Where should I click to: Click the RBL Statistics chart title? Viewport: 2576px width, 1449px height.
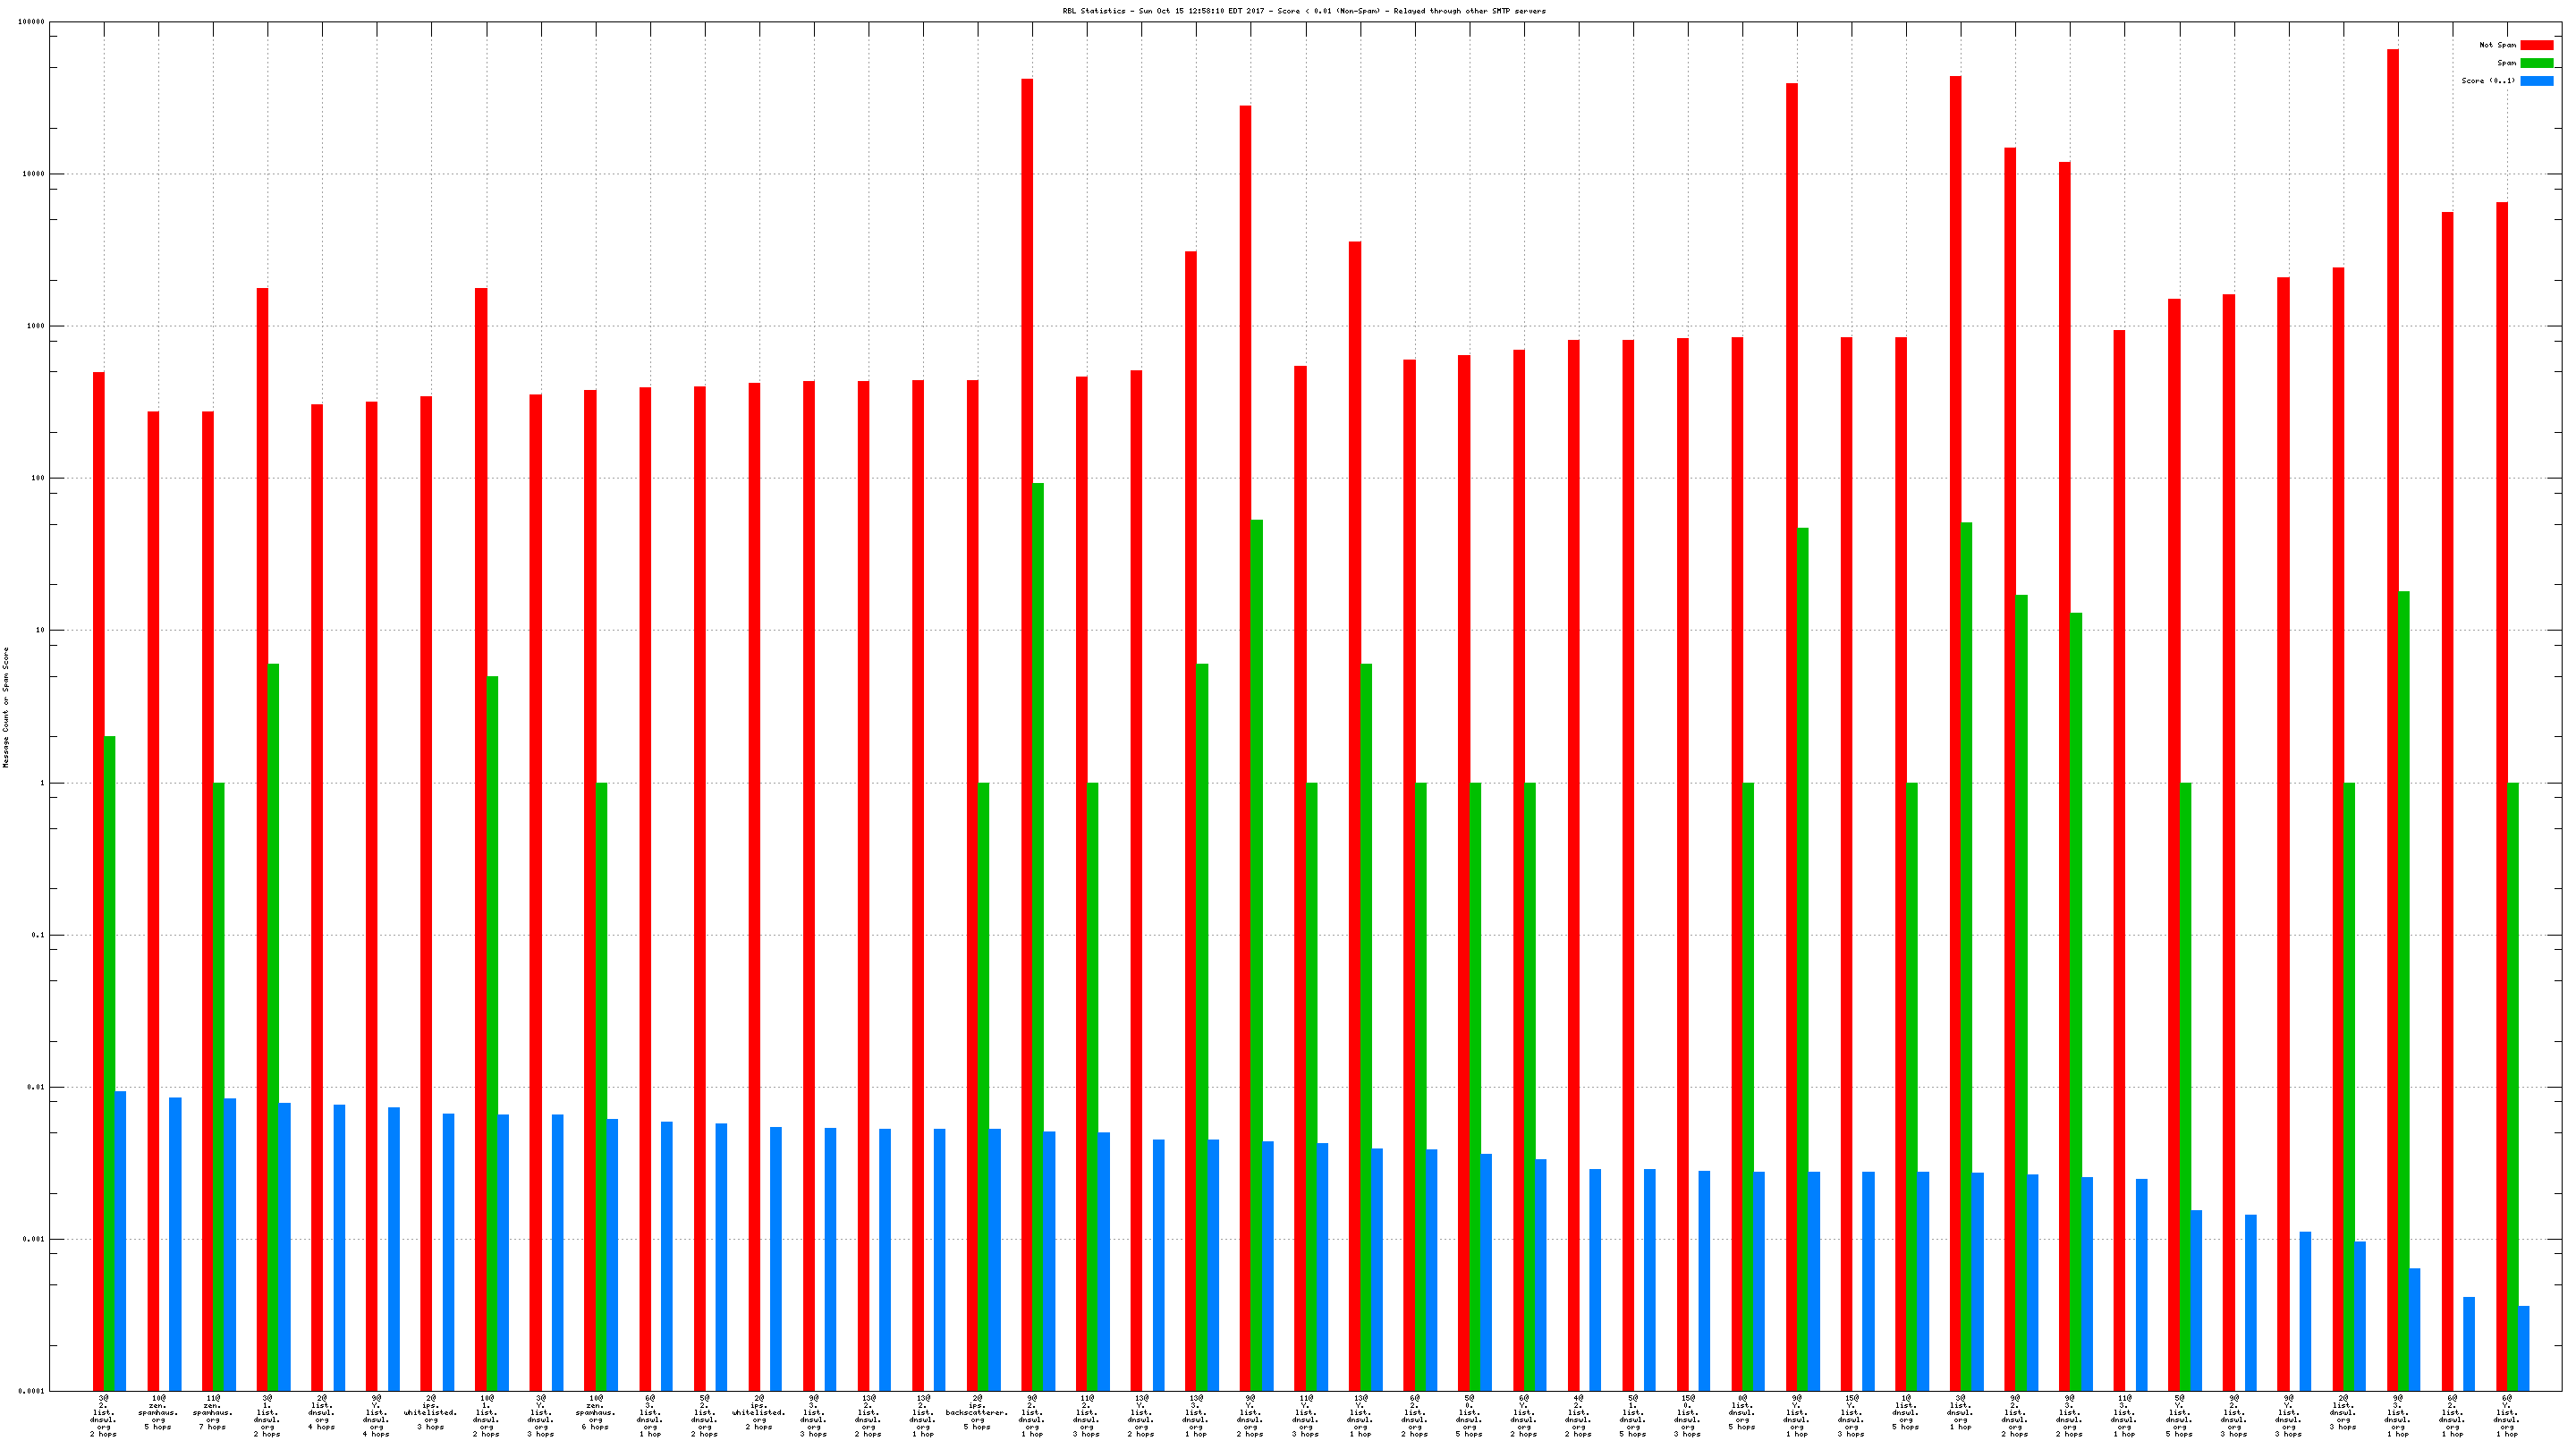(1303, 11)
